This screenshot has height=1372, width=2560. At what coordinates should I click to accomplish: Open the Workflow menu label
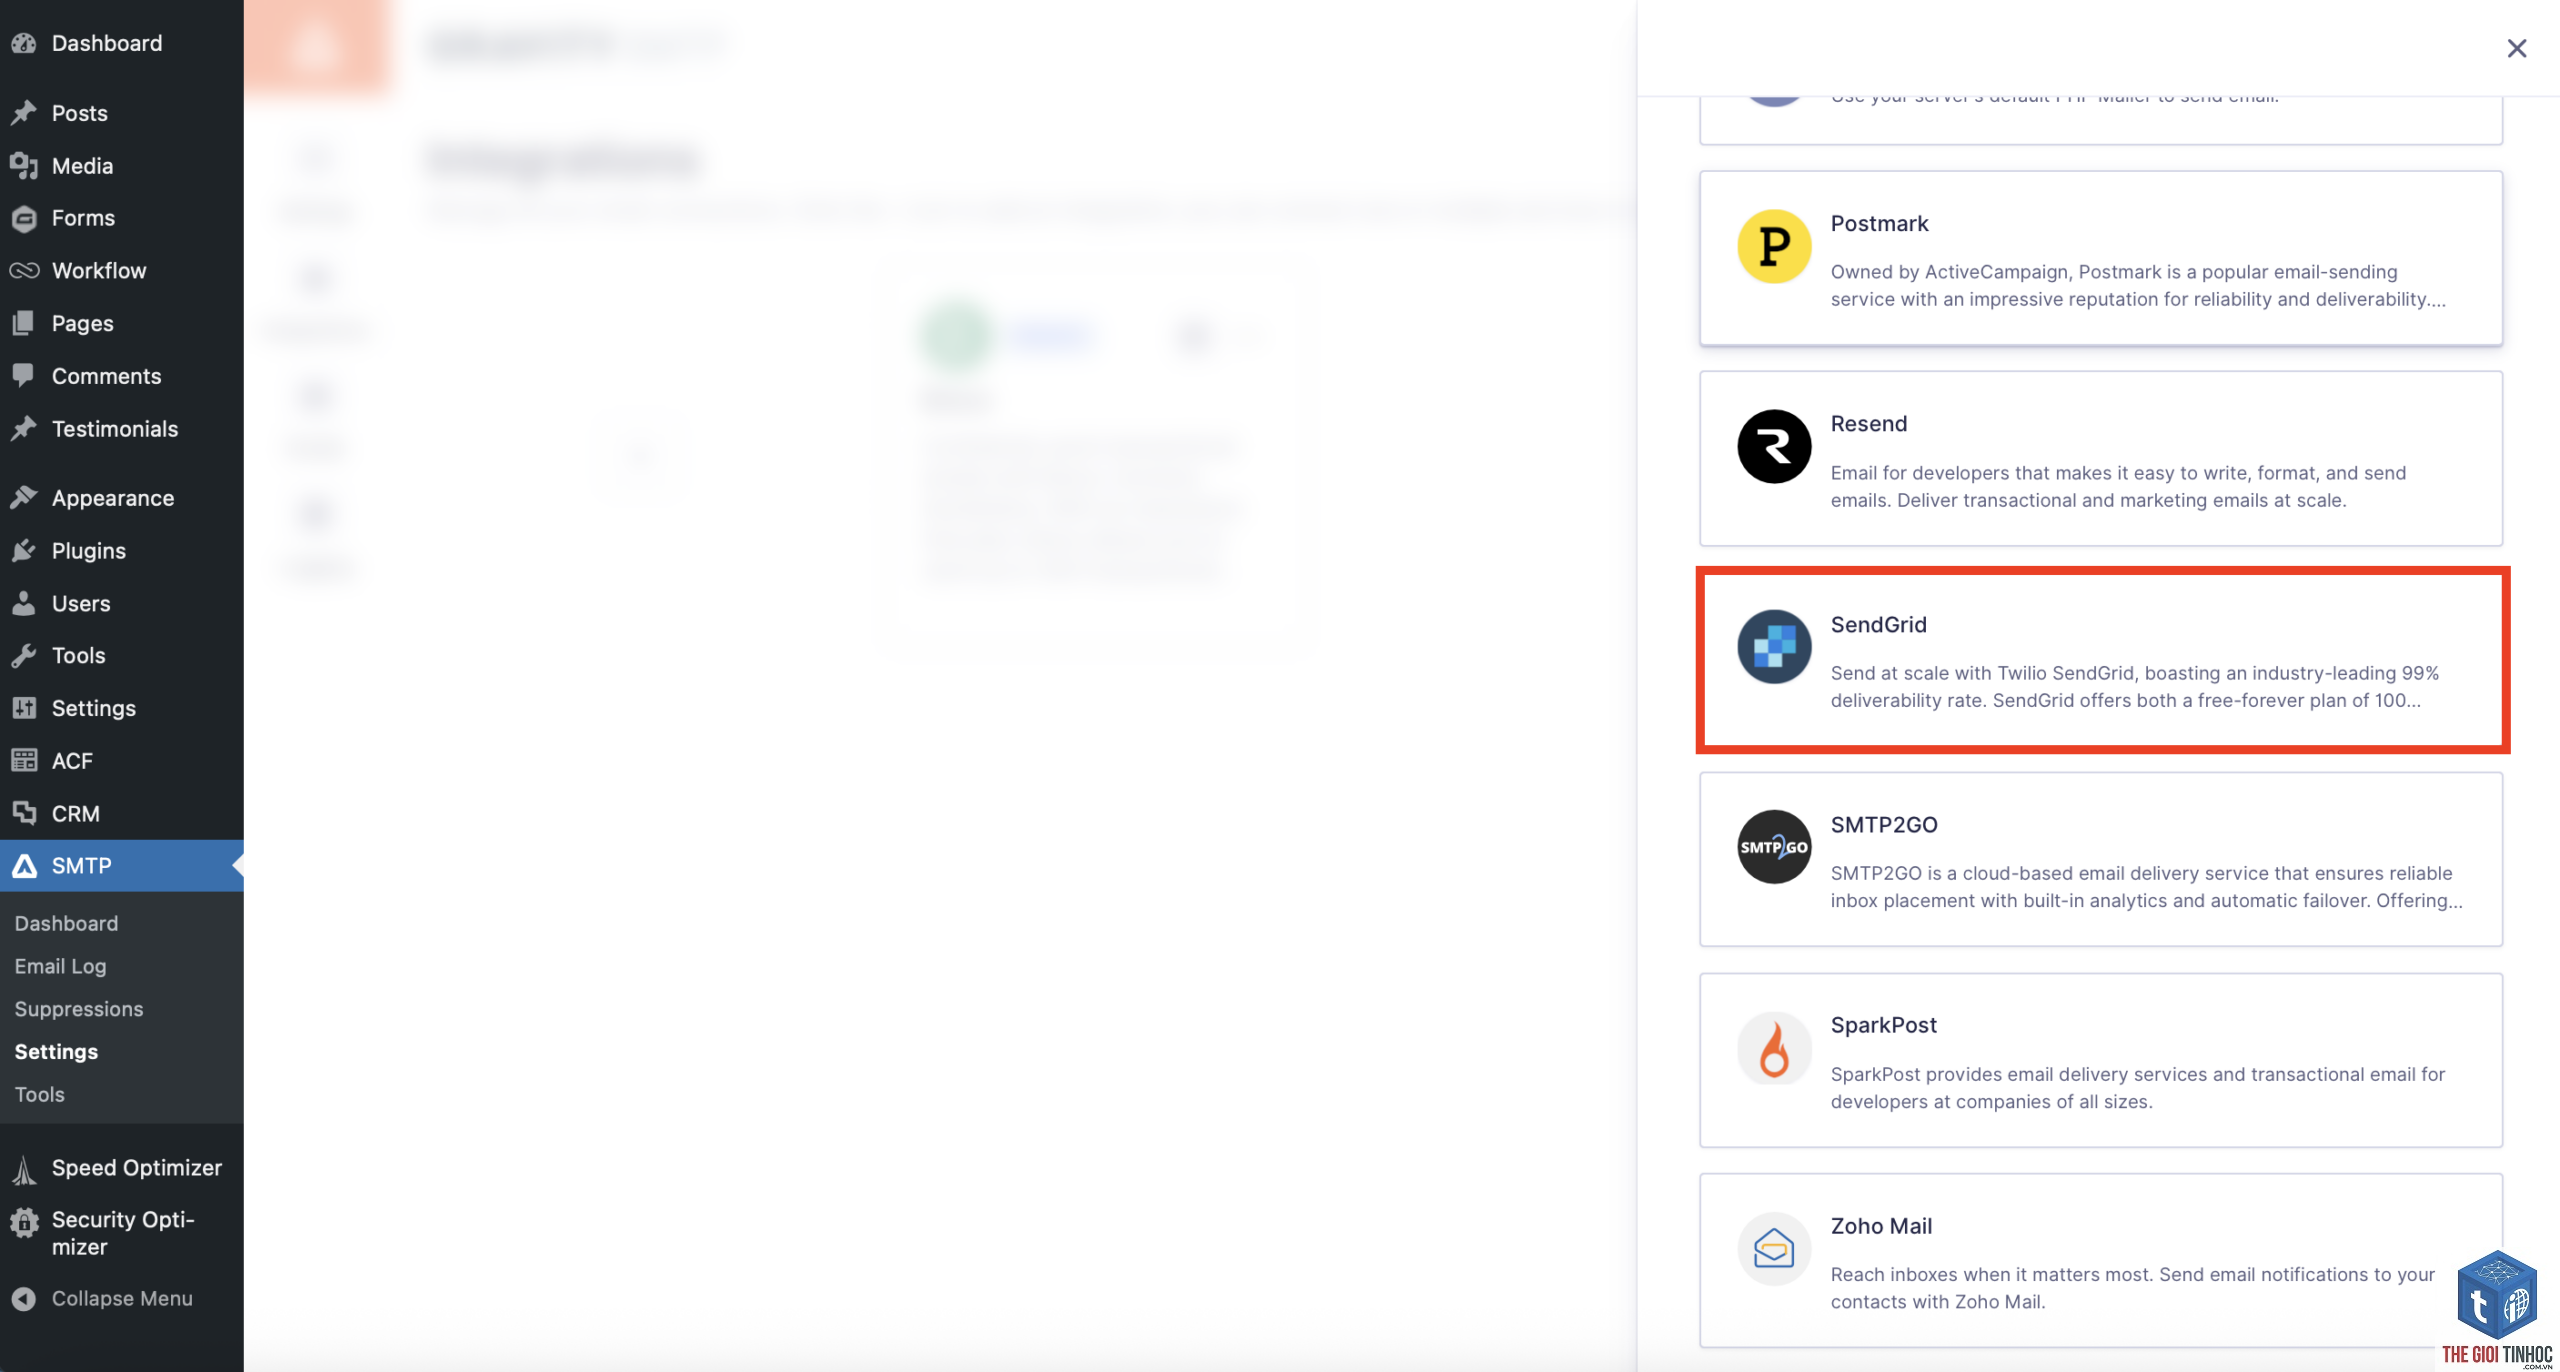pyautogui.click(x=99, y=271)
